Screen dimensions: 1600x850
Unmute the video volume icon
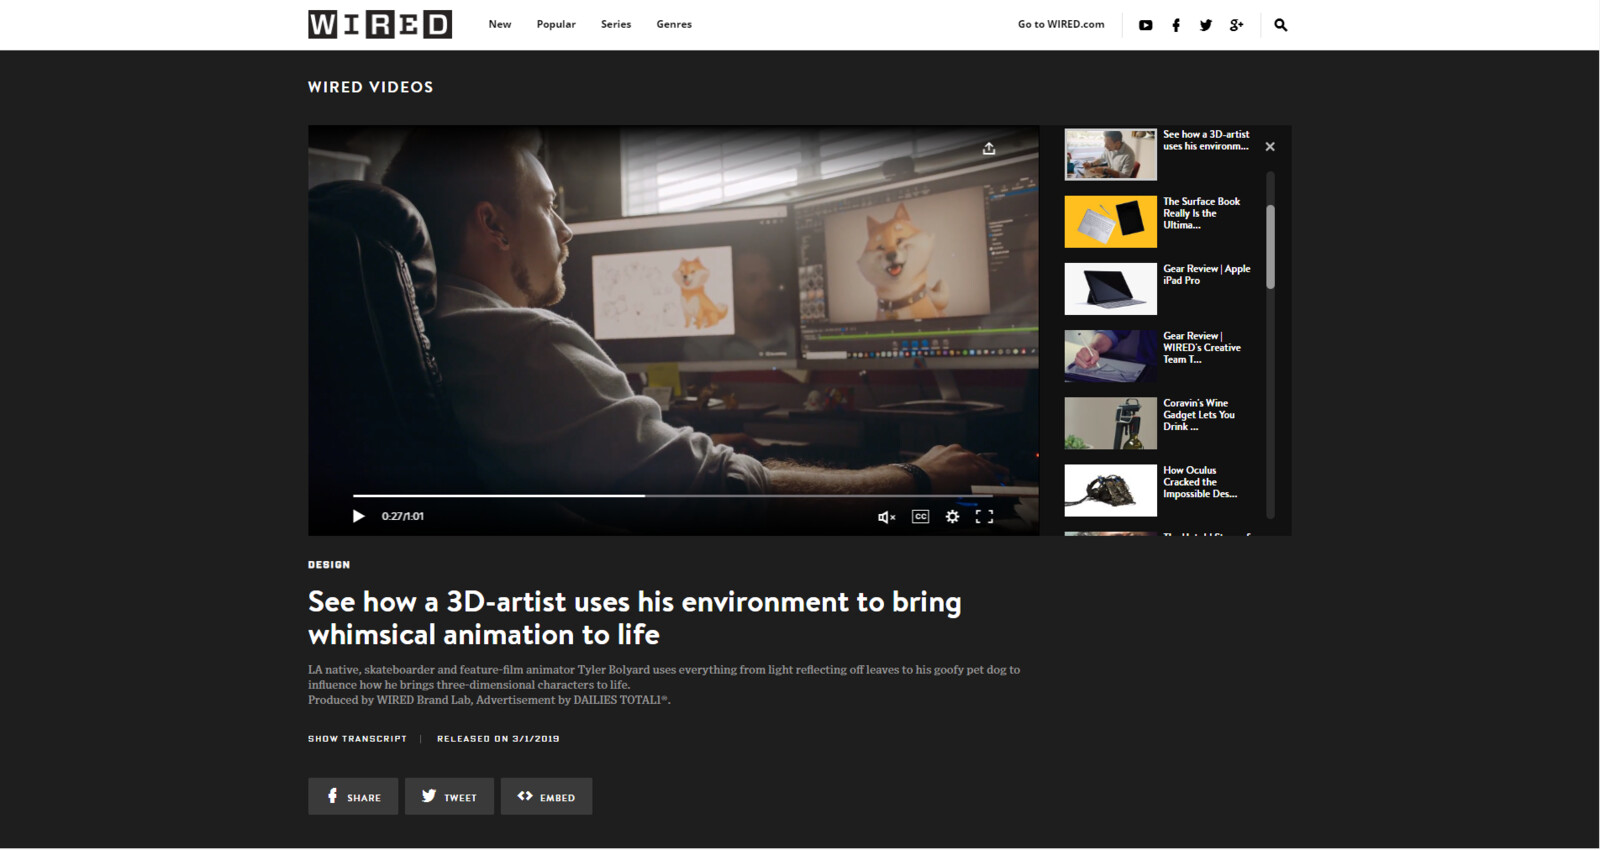(x=886, y=517)
